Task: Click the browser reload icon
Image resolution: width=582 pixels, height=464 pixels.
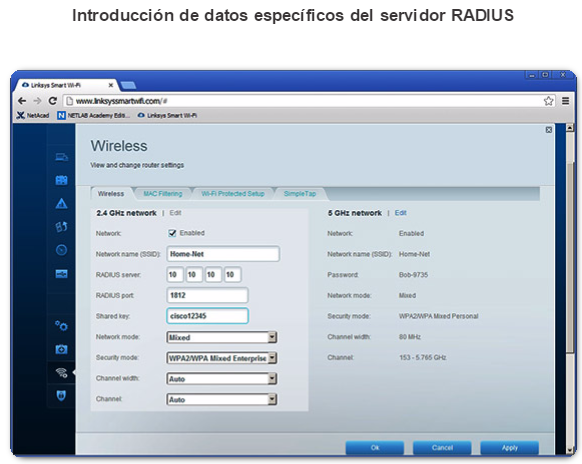Action: click(x=53, y=101)
